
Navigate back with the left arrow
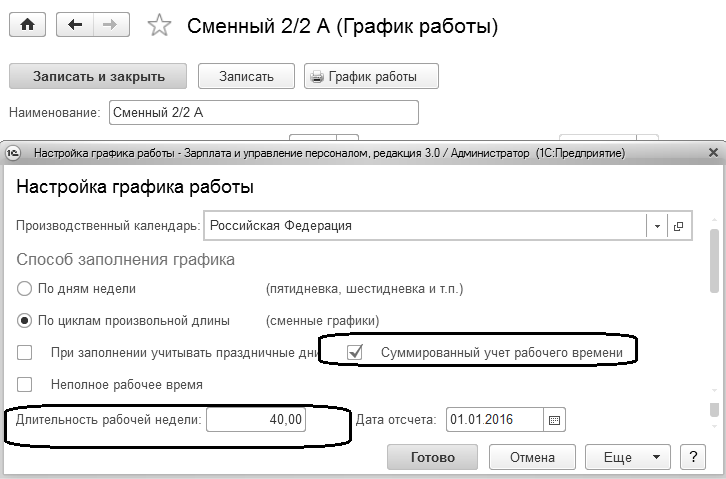tap(75, 25)
